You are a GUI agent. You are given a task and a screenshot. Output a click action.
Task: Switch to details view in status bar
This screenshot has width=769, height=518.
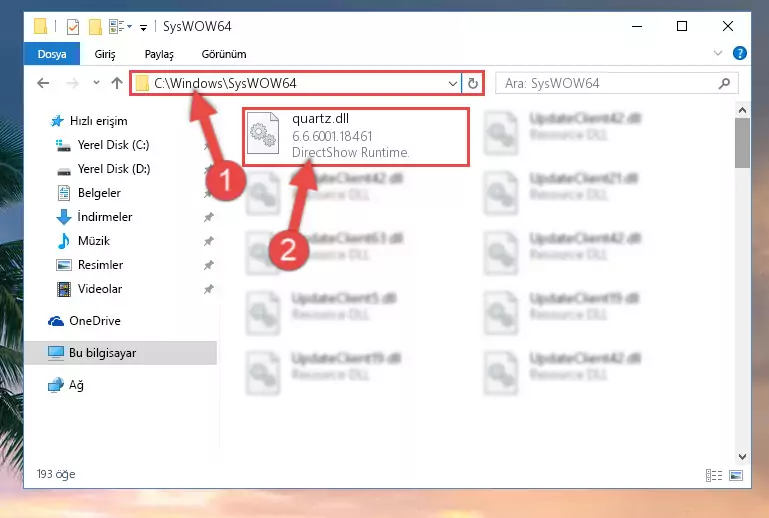pyautogui.click(x=714, y=475)
